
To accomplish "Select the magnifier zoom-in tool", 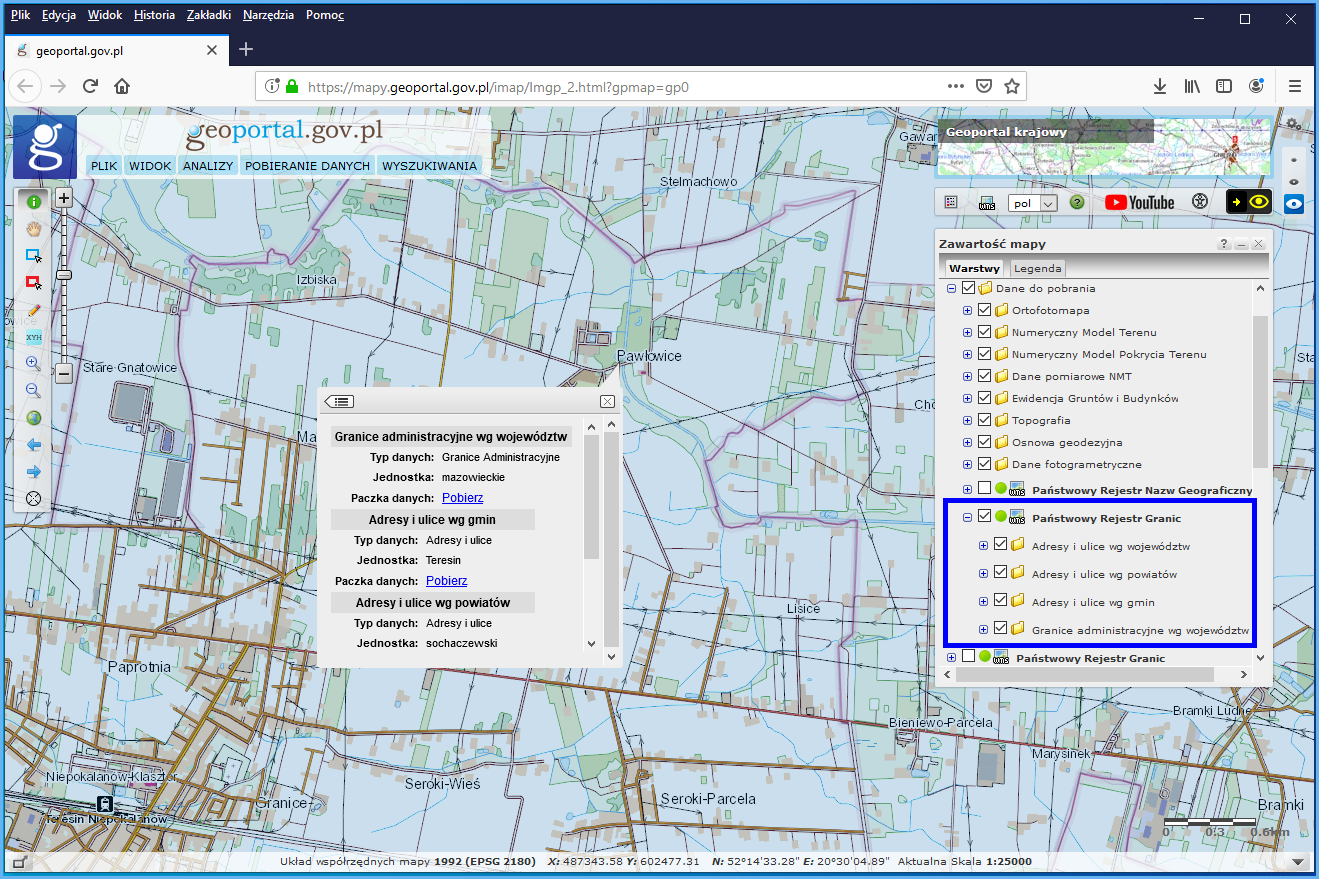I will [34, 364].
